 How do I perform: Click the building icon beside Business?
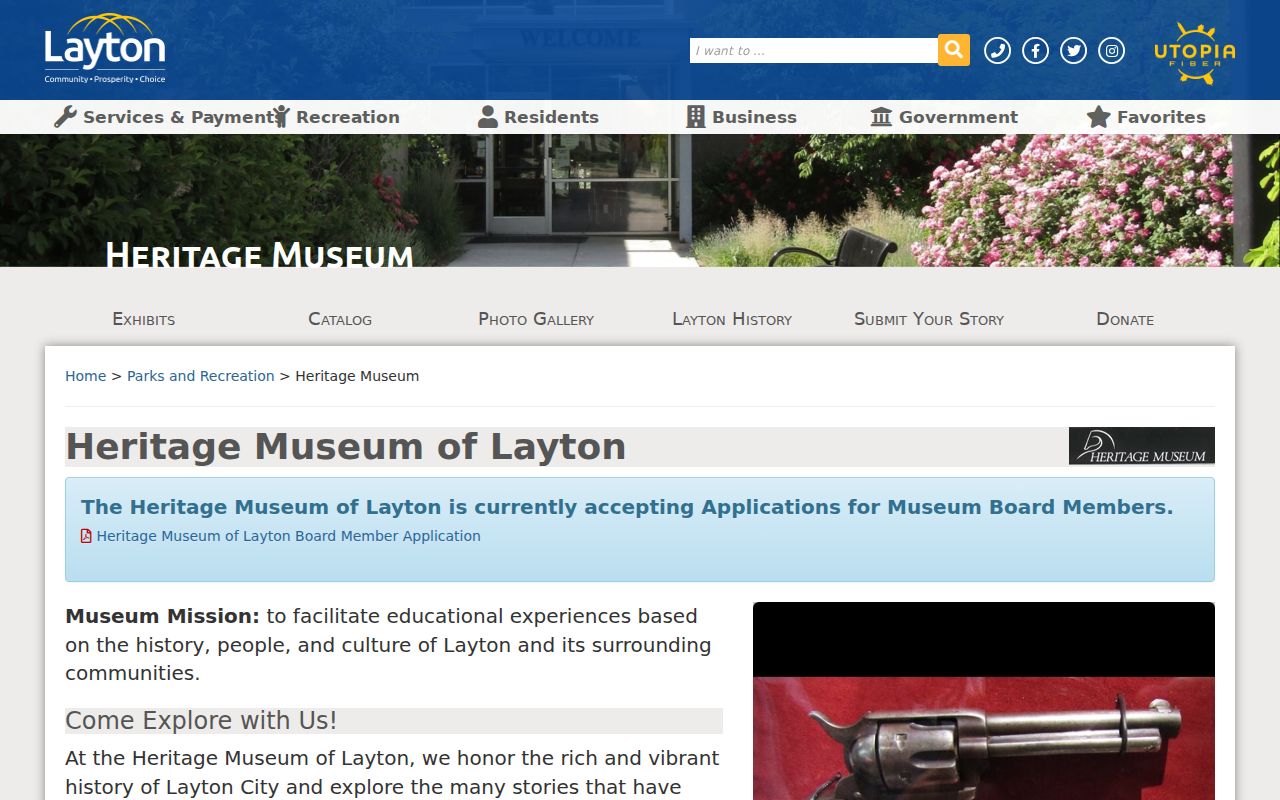(696, 117)
